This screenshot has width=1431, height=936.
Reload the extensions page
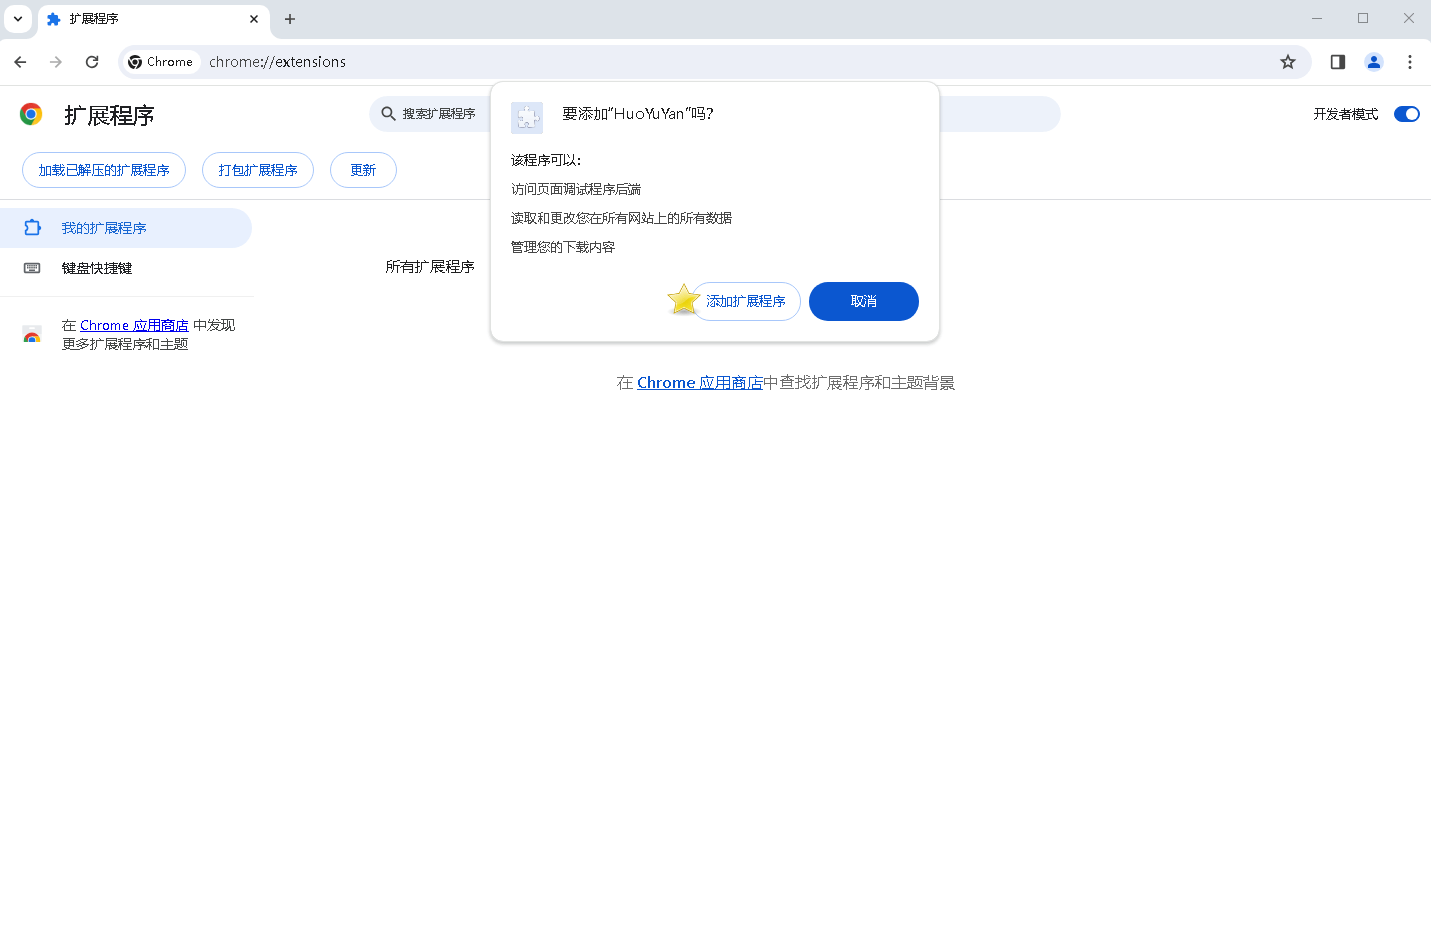92,62
